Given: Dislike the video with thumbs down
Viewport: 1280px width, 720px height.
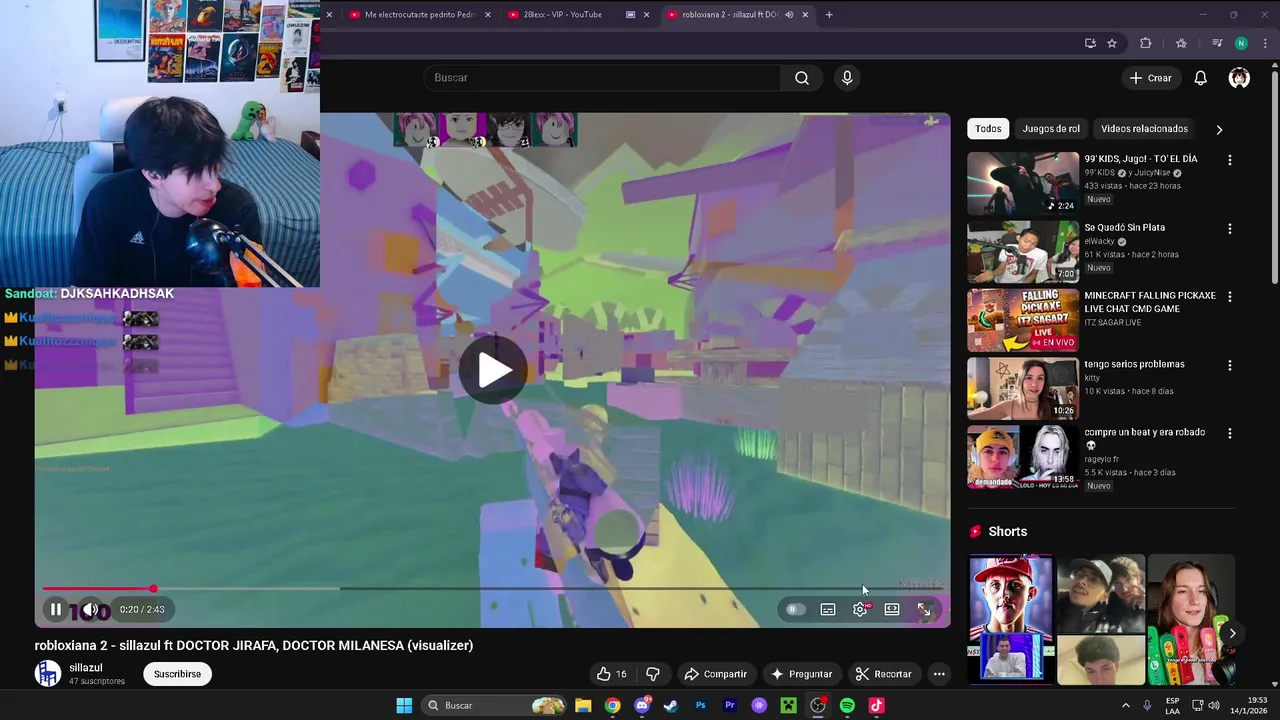Looking at the screenshot, I should click(652, 674).
